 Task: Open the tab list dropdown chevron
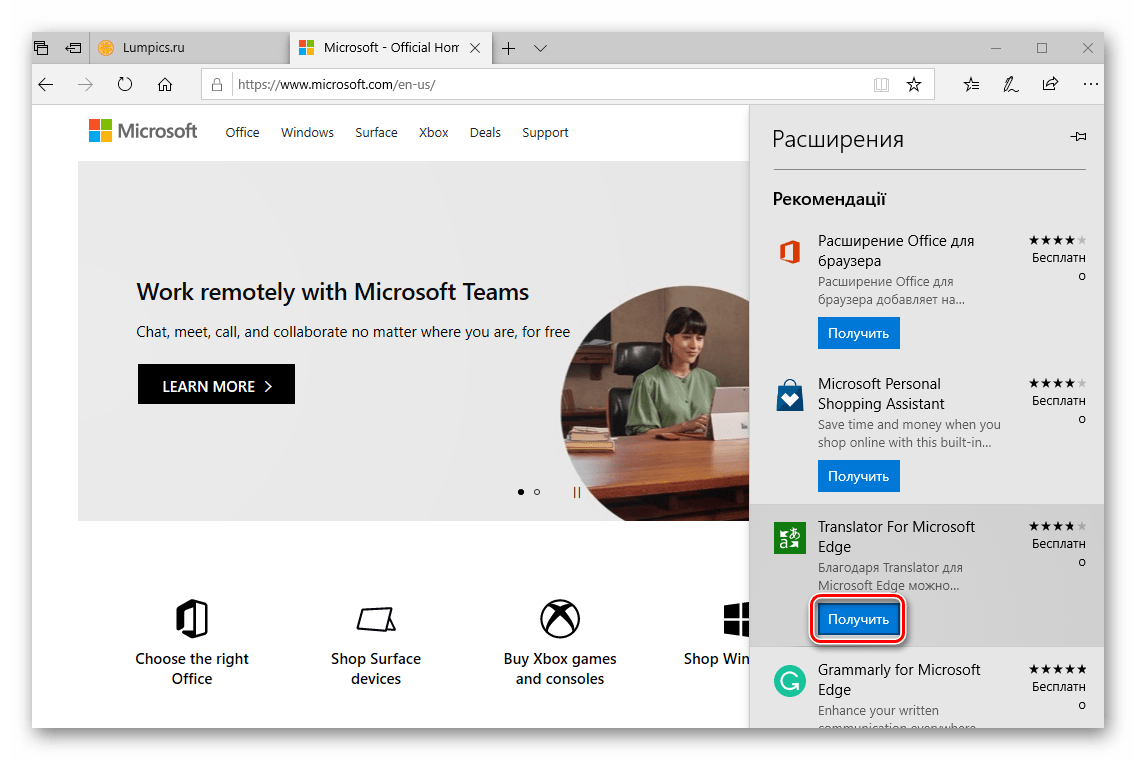(x=540, y=48)
